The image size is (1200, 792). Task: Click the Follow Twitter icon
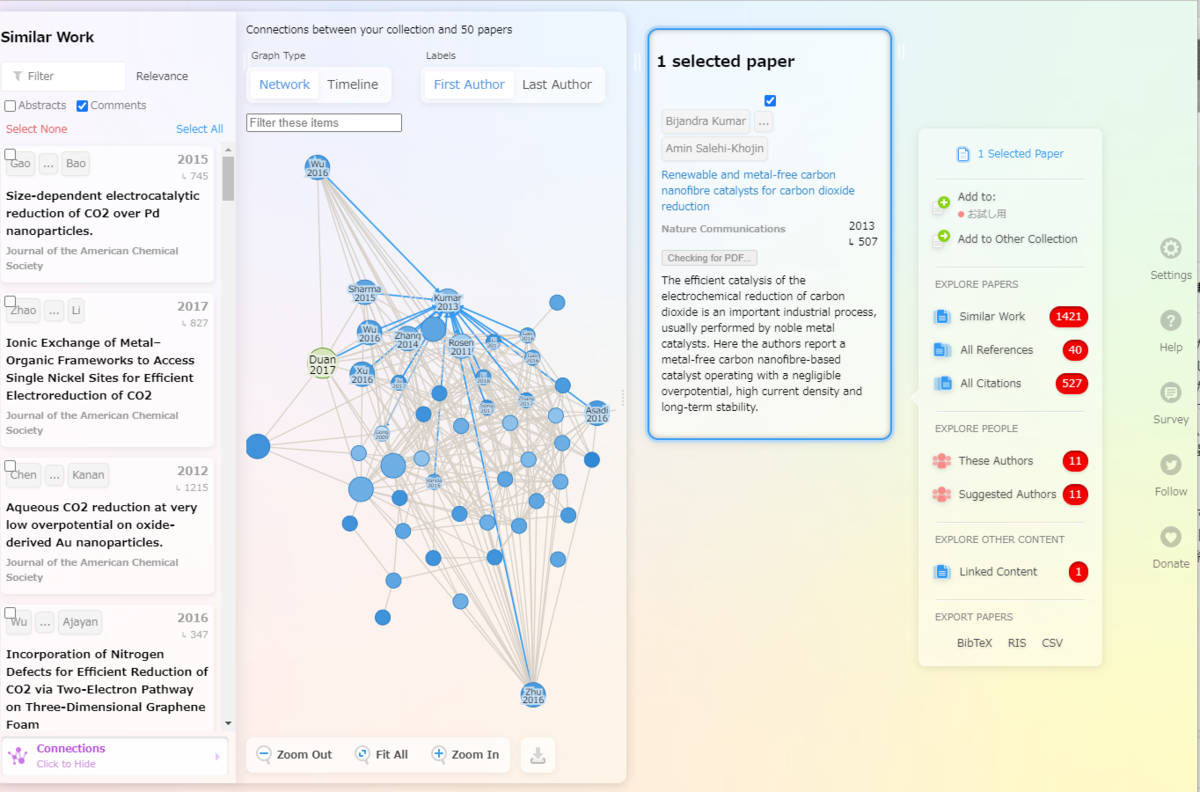pyautogui.click(x=1170, y=465)
